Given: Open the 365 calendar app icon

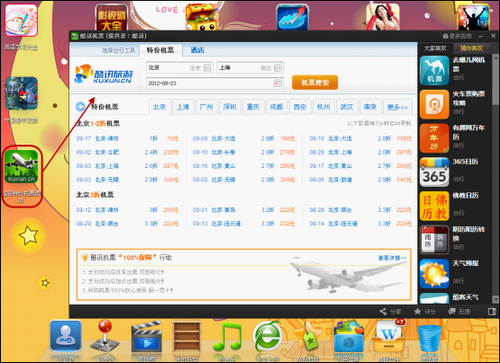Looking at the screenshot, I should (x=434, y=172).
